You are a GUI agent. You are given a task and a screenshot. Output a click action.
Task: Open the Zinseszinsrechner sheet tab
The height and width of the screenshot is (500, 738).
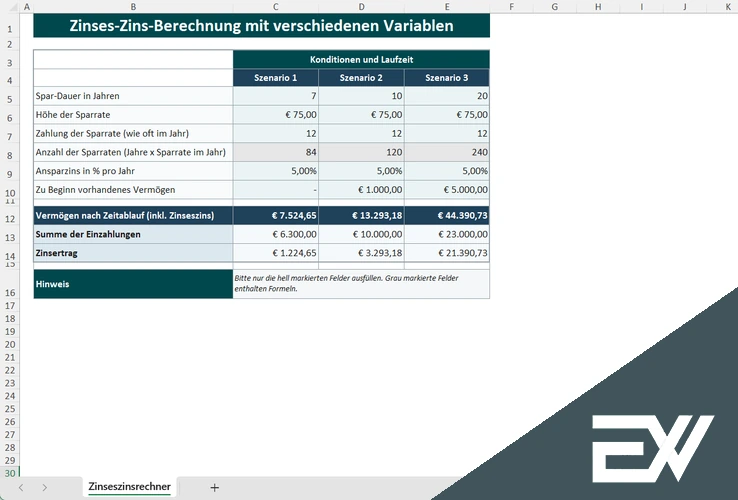point(129,486)
